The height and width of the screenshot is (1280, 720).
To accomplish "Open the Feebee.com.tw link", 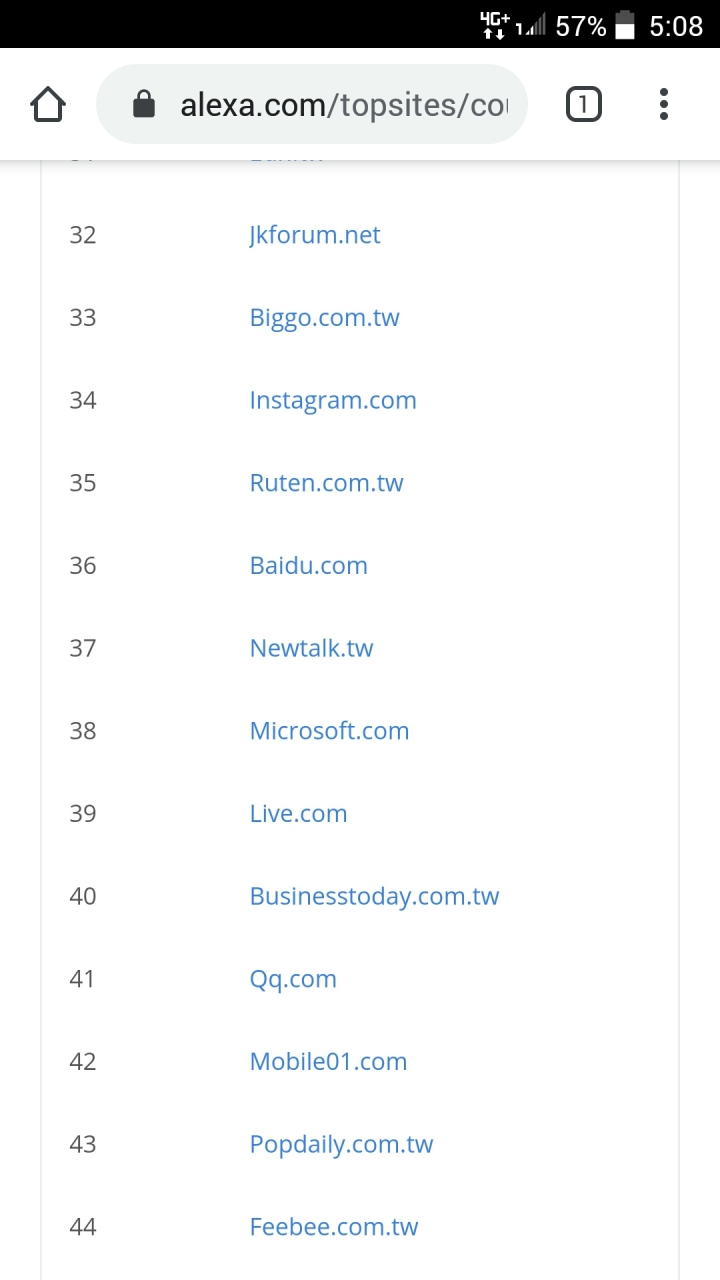I will click(334, 1227).
